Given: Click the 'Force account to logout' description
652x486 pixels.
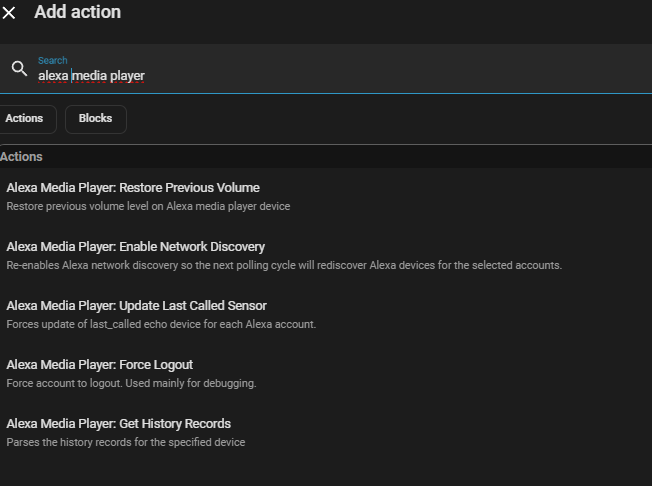Looking at the screenshot, I should pos(131,384).
